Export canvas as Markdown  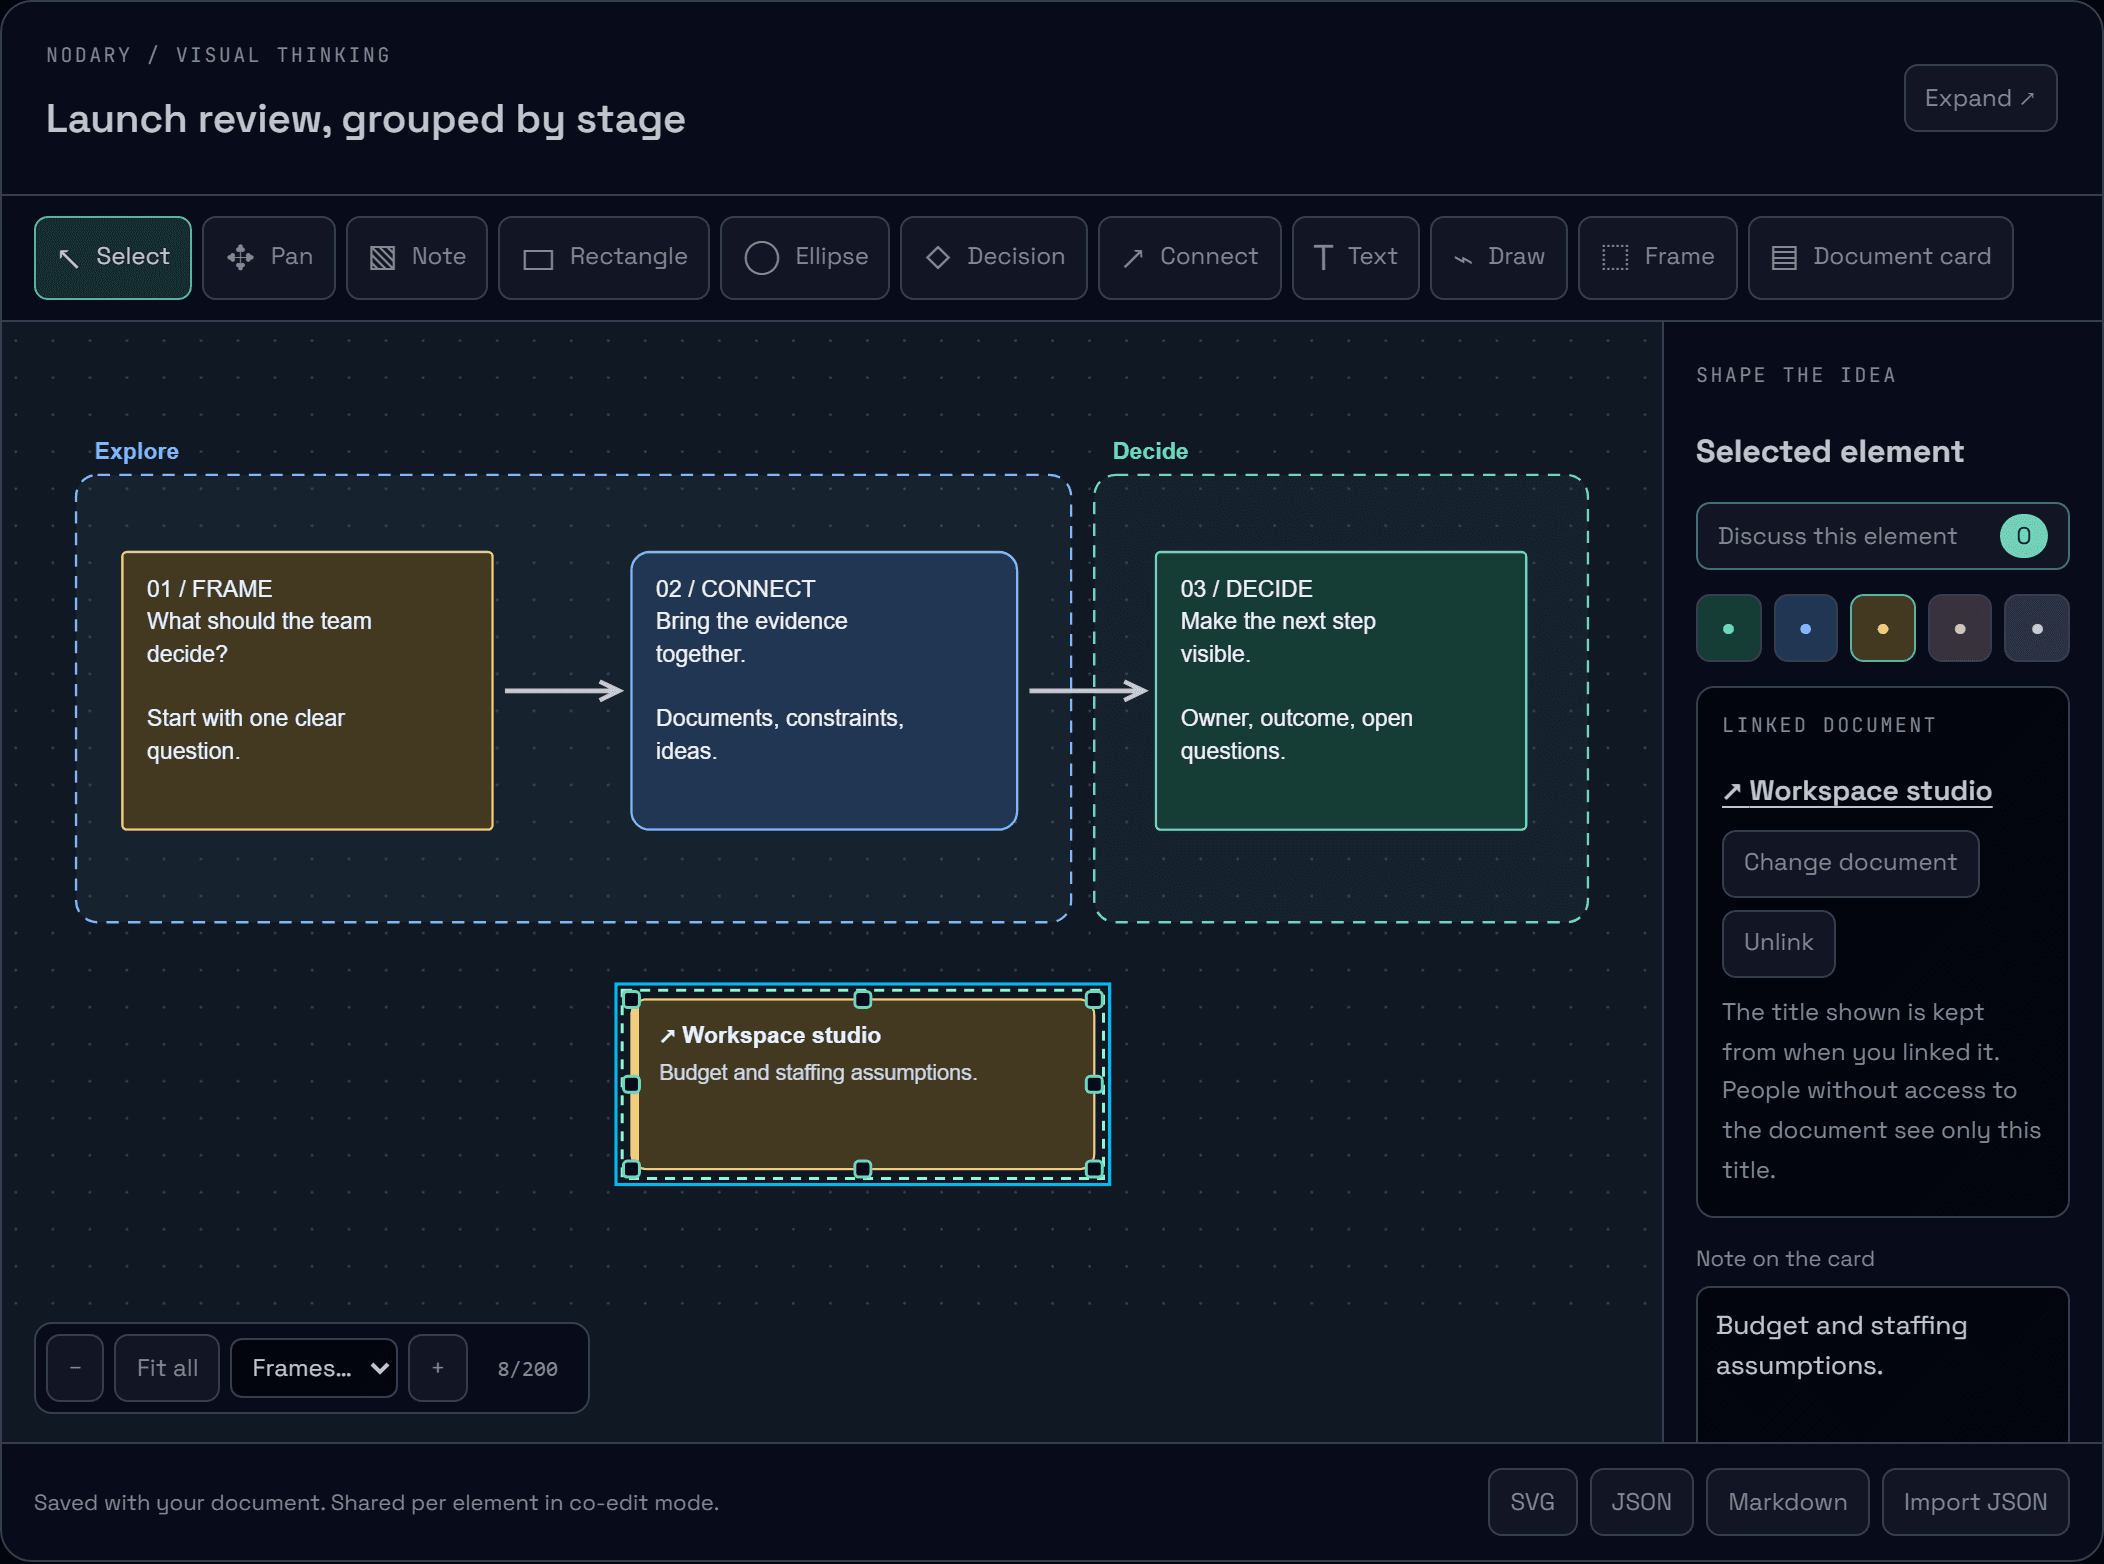pos(1787,1502)
